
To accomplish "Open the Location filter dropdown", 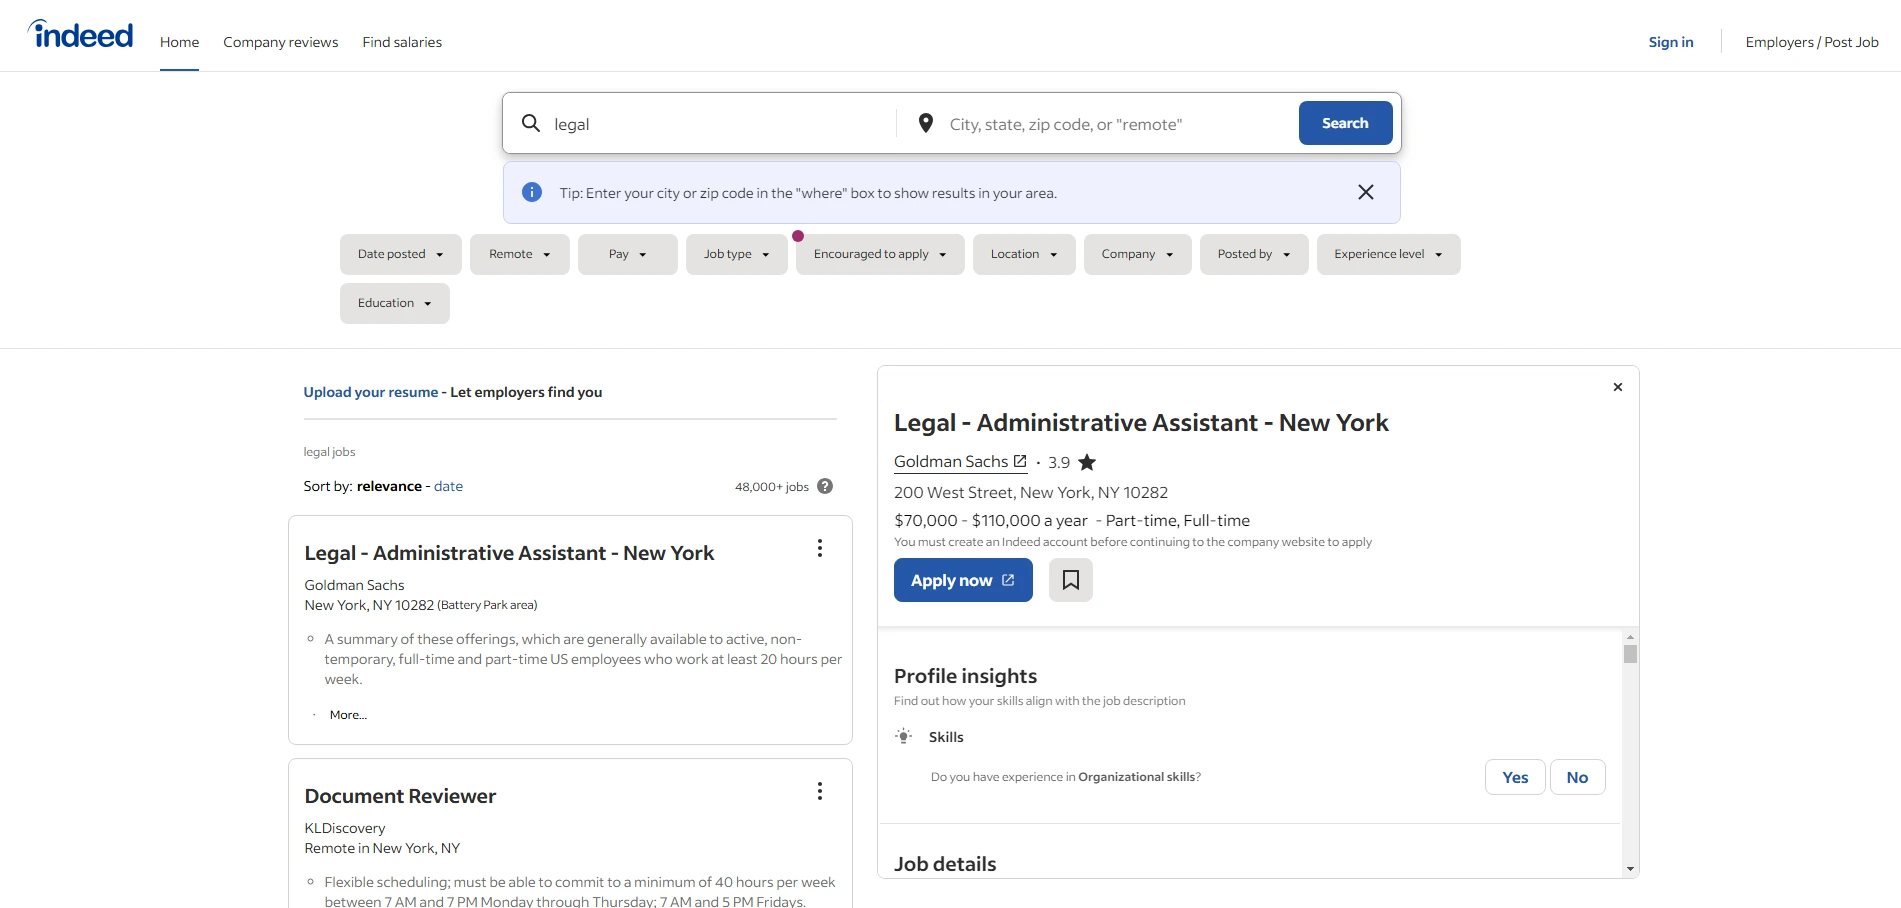I will tap(1024, 254).
